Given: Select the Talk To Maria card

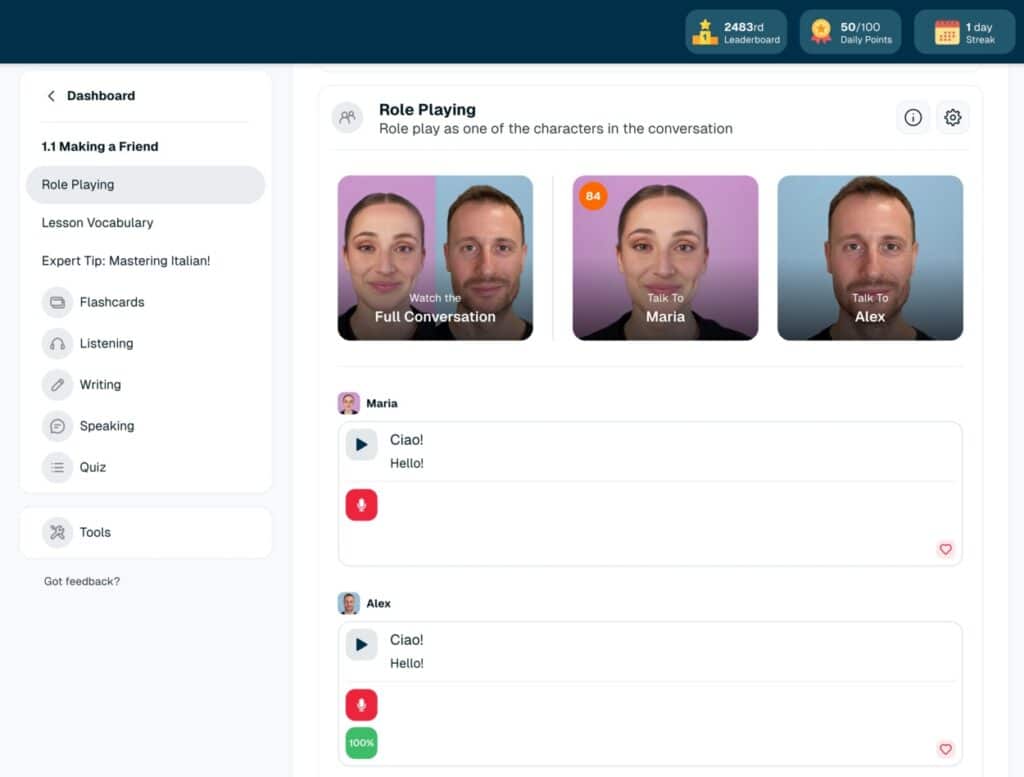Looking at the screenshot, I should (665, 258).
